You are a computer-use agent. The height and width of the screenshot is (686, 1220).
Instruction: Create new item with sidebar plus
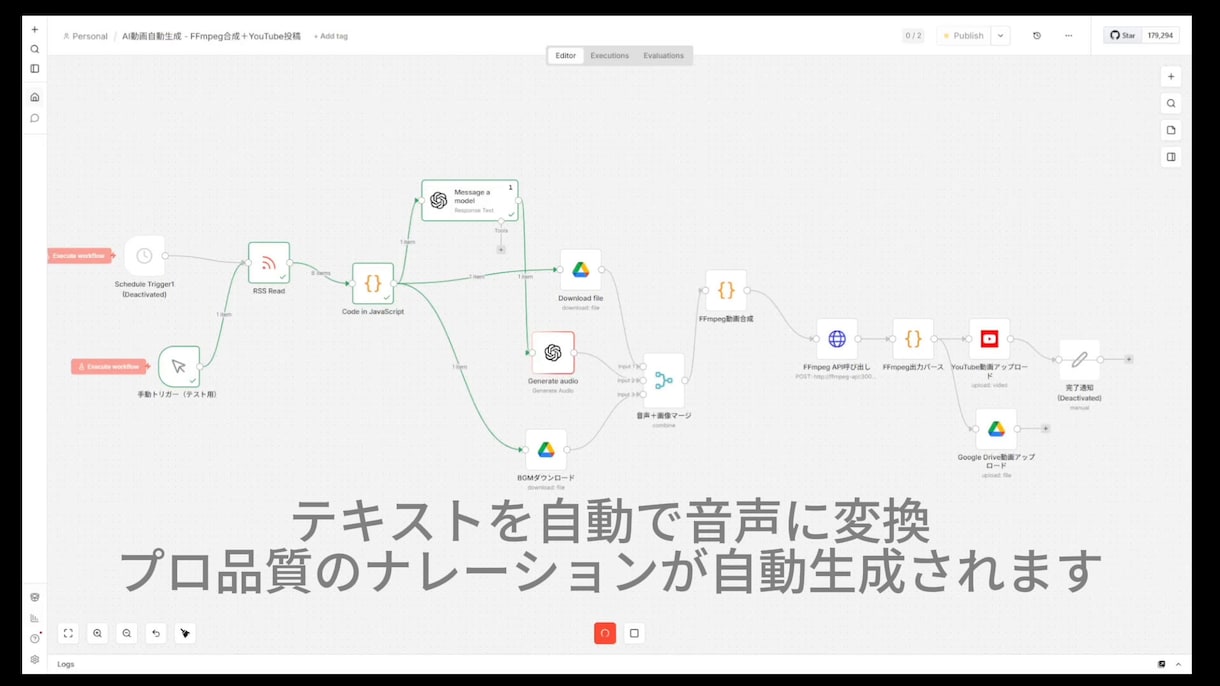coord(35,30)
